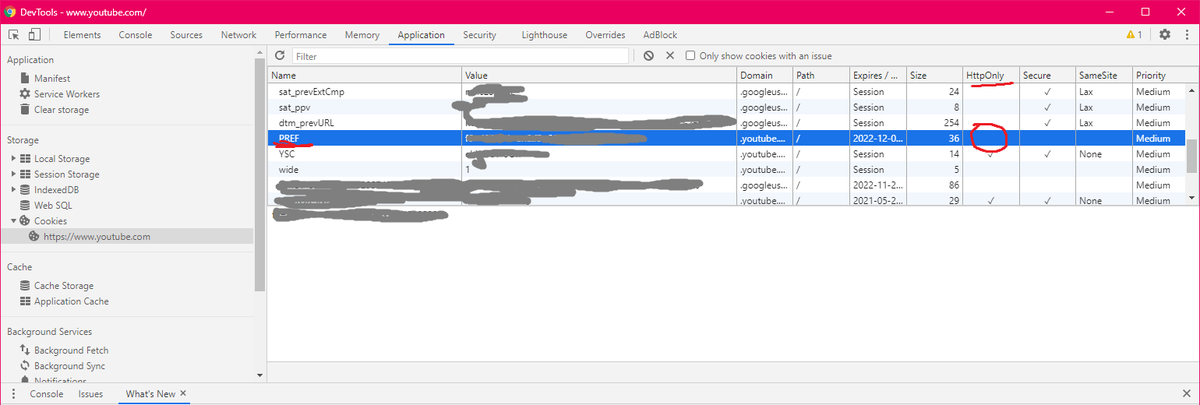Open Clear storage item
Viewport: 1200px width, 405px height.
[61, 110]
